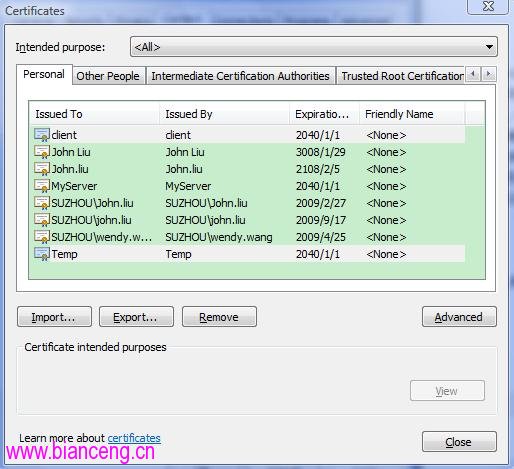Open the Advanced options button

click(459, 317)
